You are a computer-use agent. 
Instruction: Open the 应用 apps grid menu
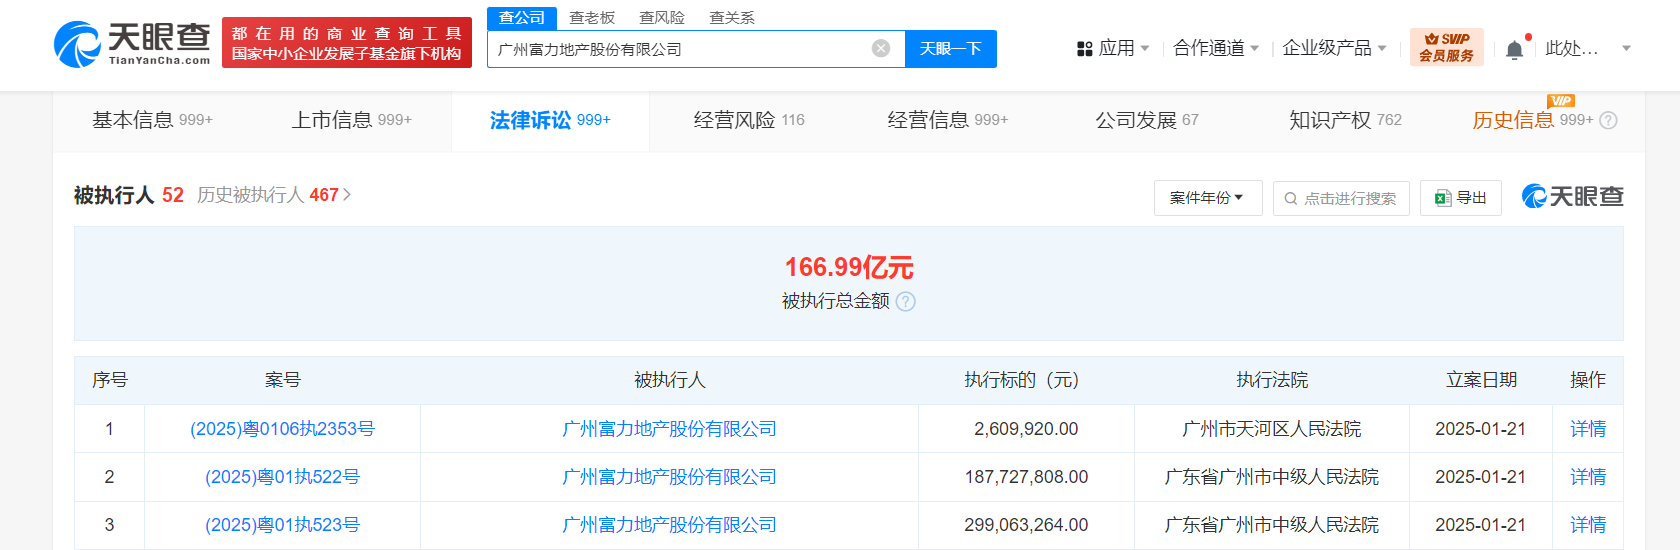coord(1111,48)
